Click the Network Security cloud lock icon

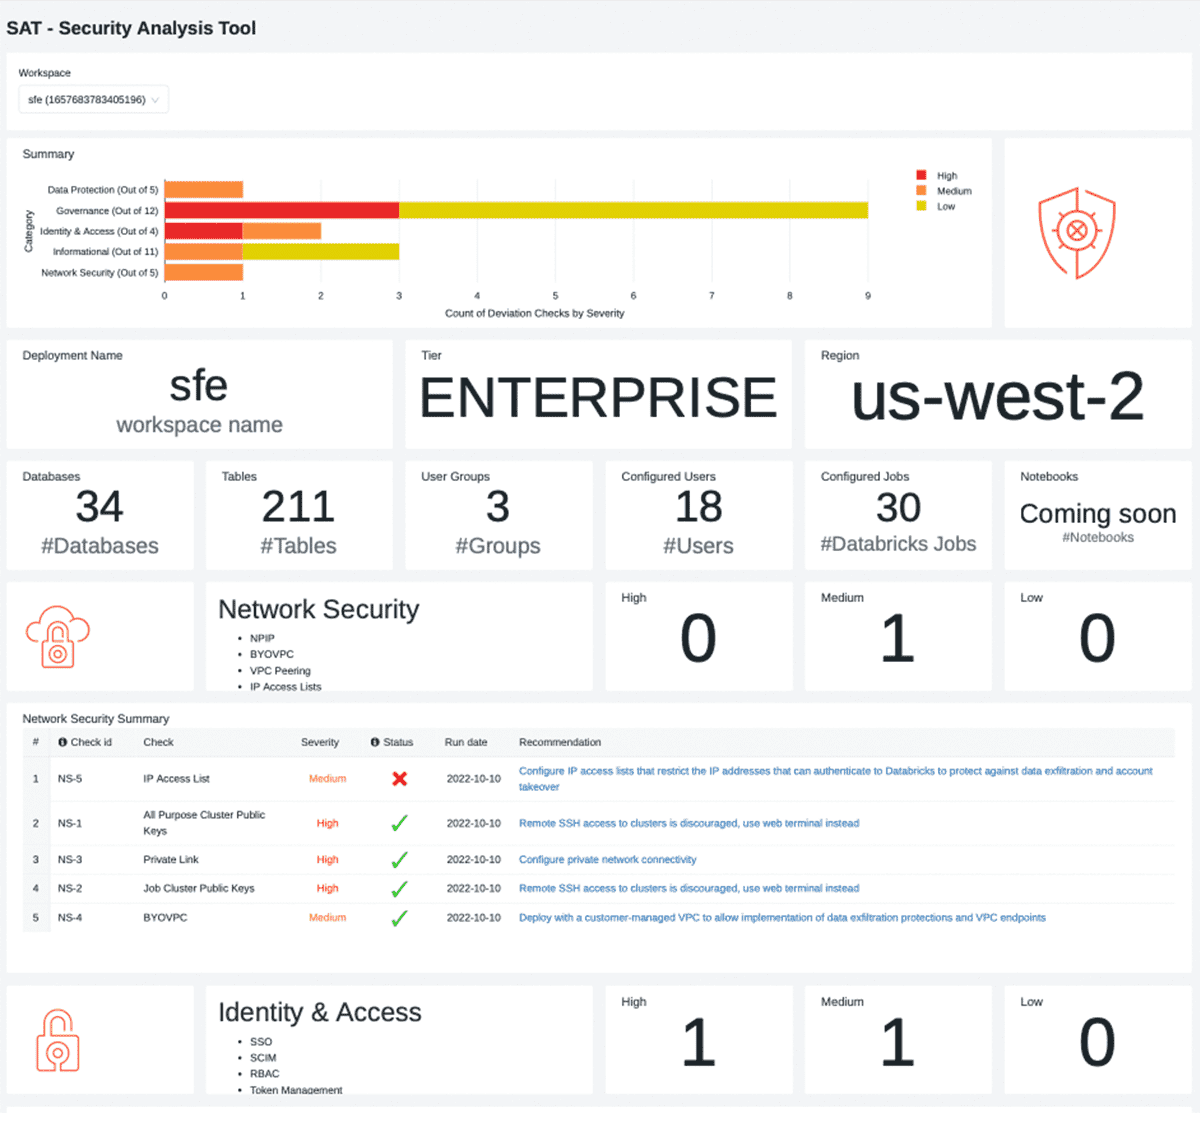58,636
